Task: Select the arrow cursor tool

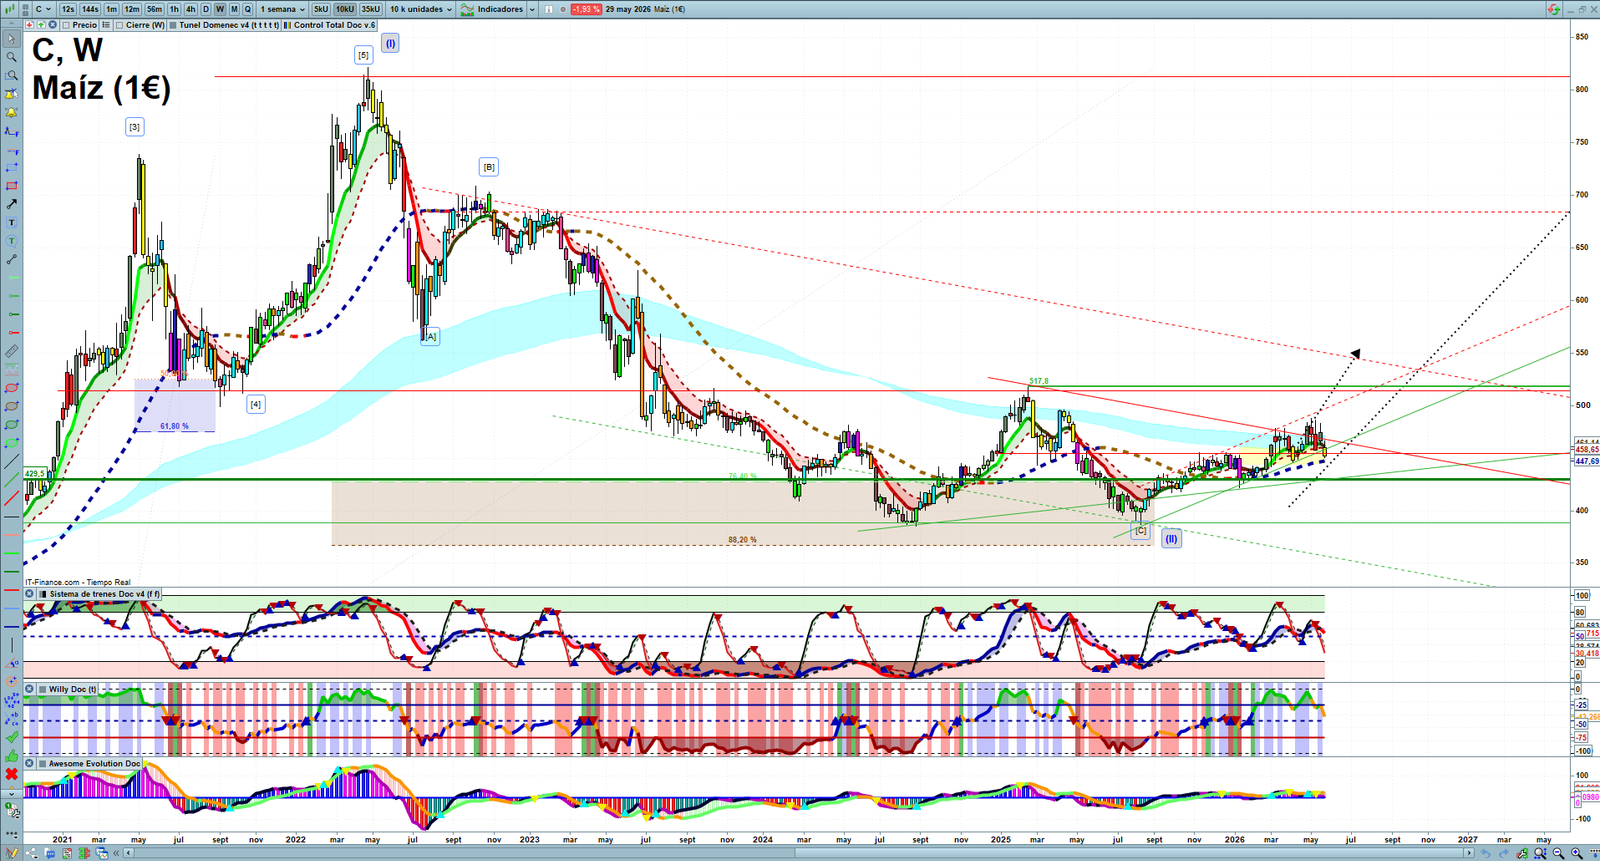Action: 11,39
